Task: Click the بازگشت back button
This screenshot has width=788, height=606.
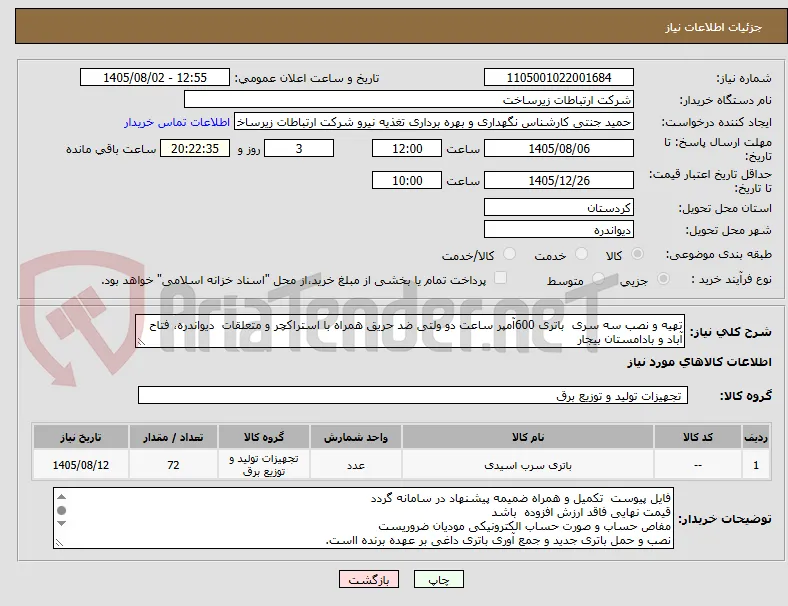Action: [x=369, y=579]
